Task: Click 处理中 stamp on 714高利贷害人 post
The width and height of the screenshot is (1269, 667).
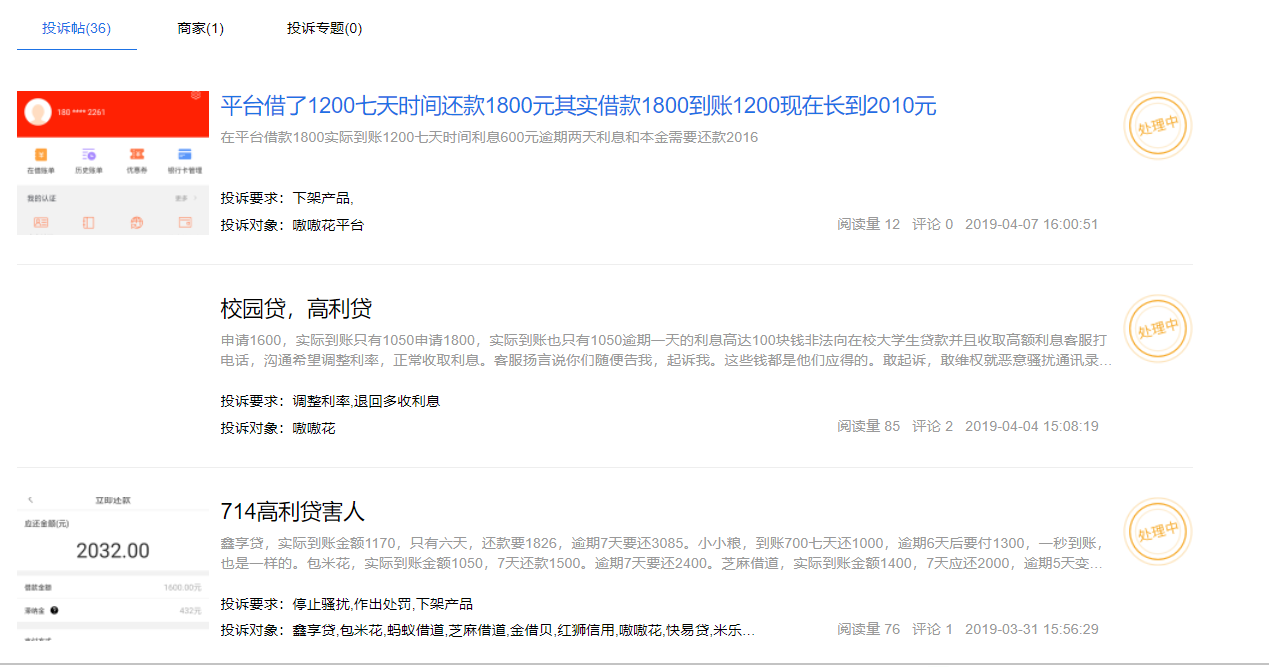Action: point(1157,532)
